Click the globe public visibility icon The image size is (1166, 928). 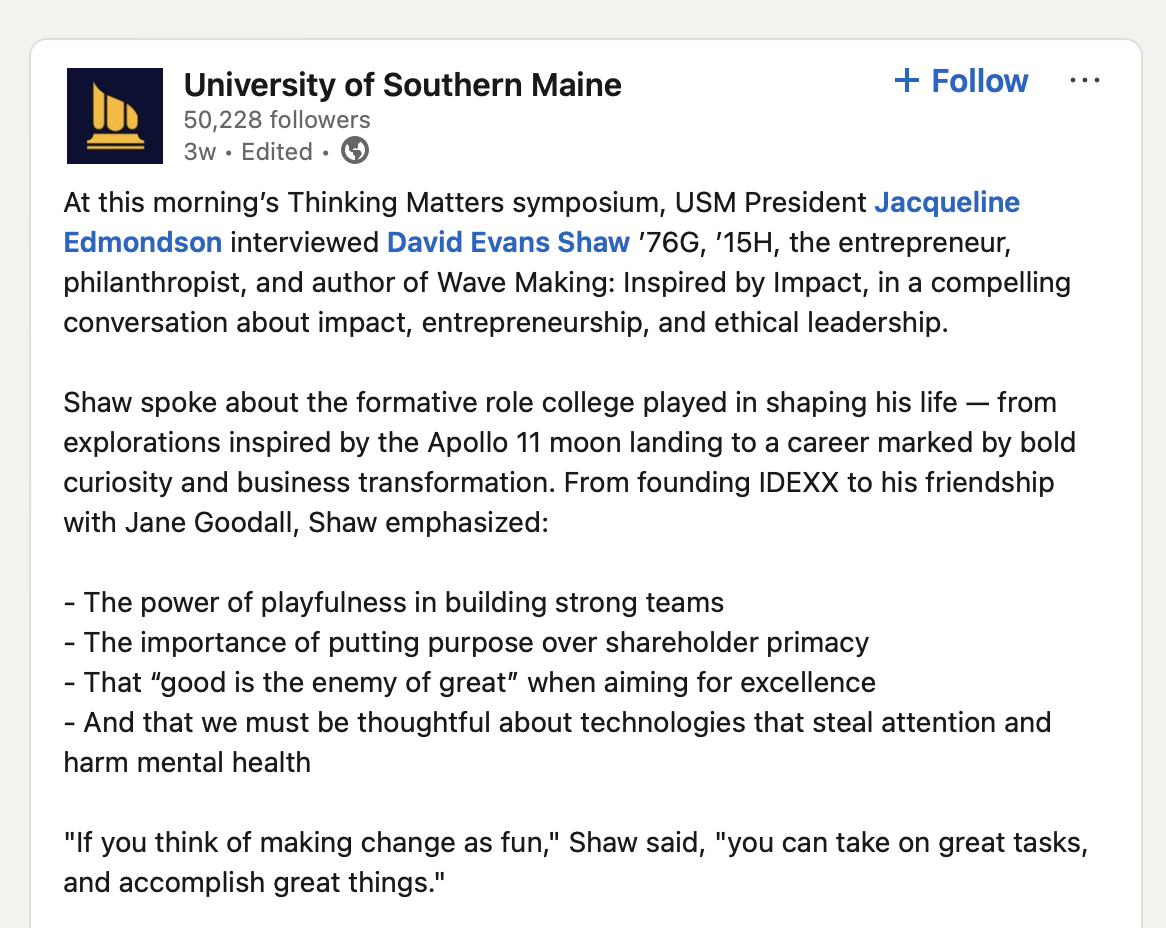tap(355, 151)
